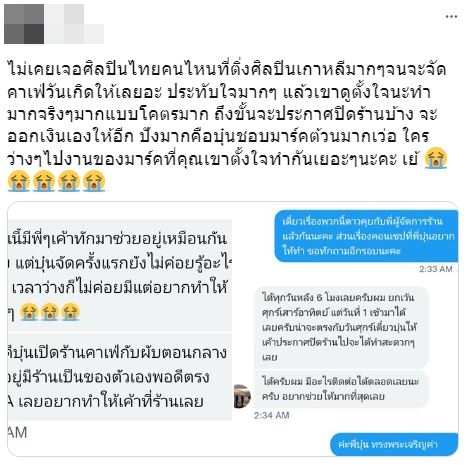Viewport: 469px width, 465px height.
Task: Click the 2:34 AM timestamp
Action: point(271,415)
